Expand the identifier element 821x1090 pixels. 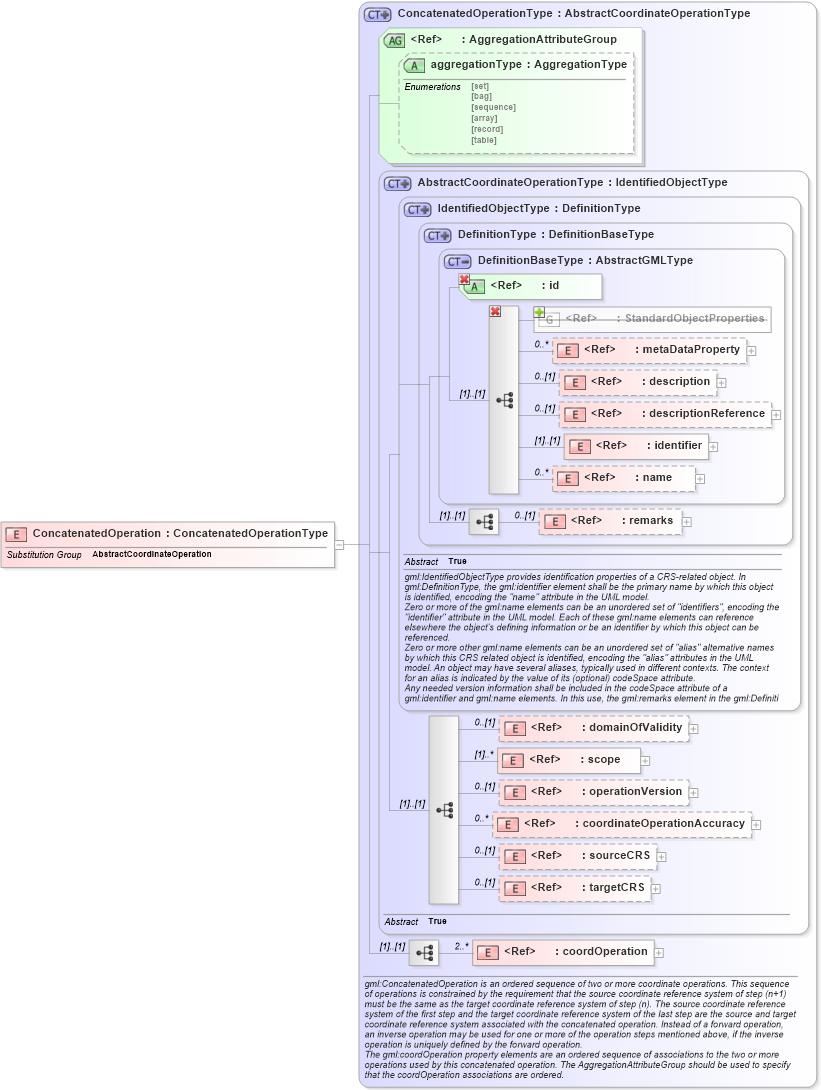click(x=713, y=447)
